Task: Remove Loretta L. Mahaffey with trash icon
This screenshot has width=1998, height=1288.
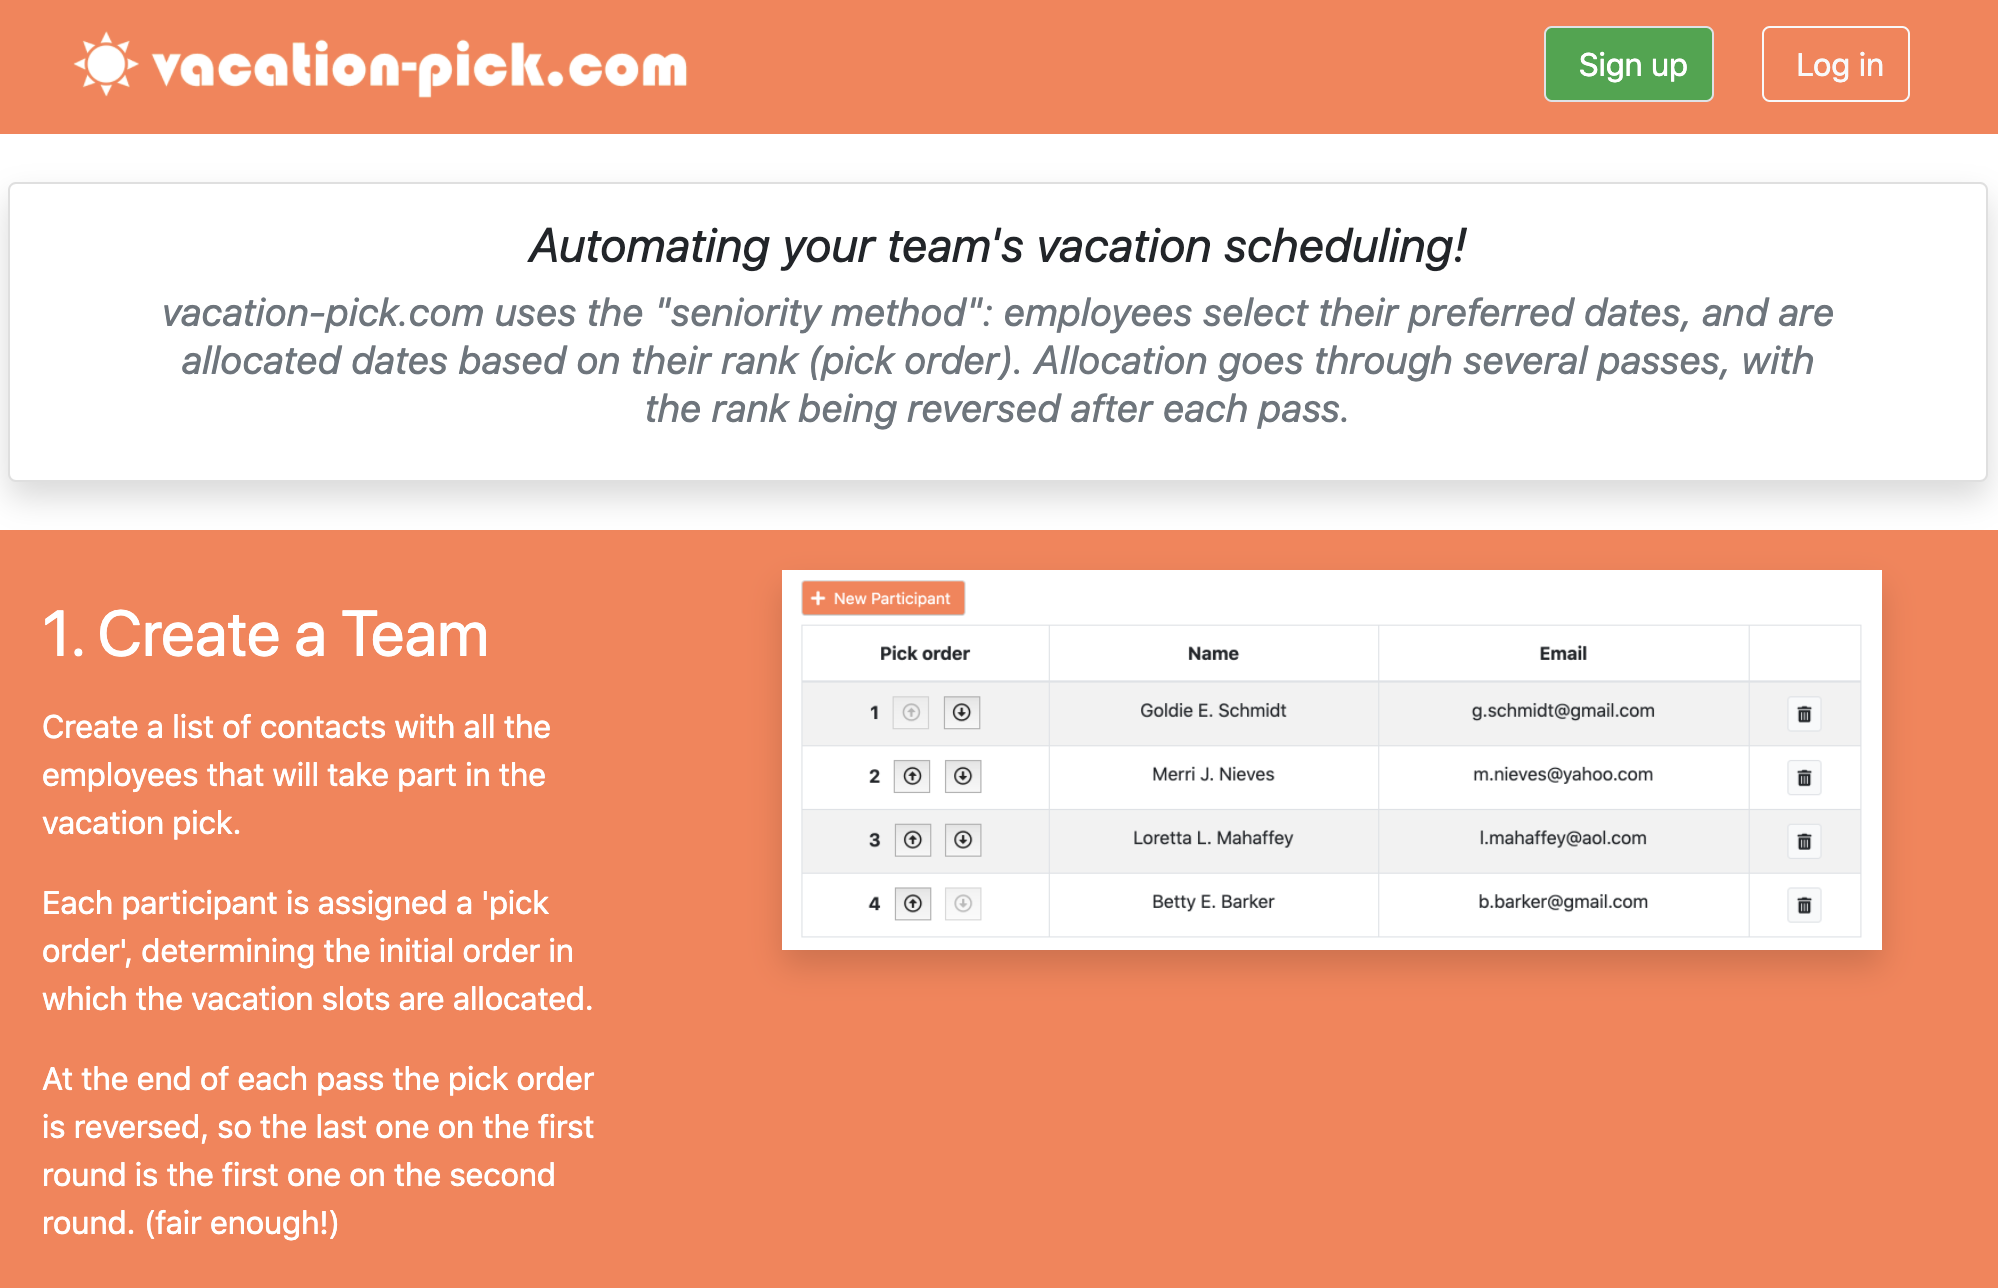Action: click(1804, 841)
